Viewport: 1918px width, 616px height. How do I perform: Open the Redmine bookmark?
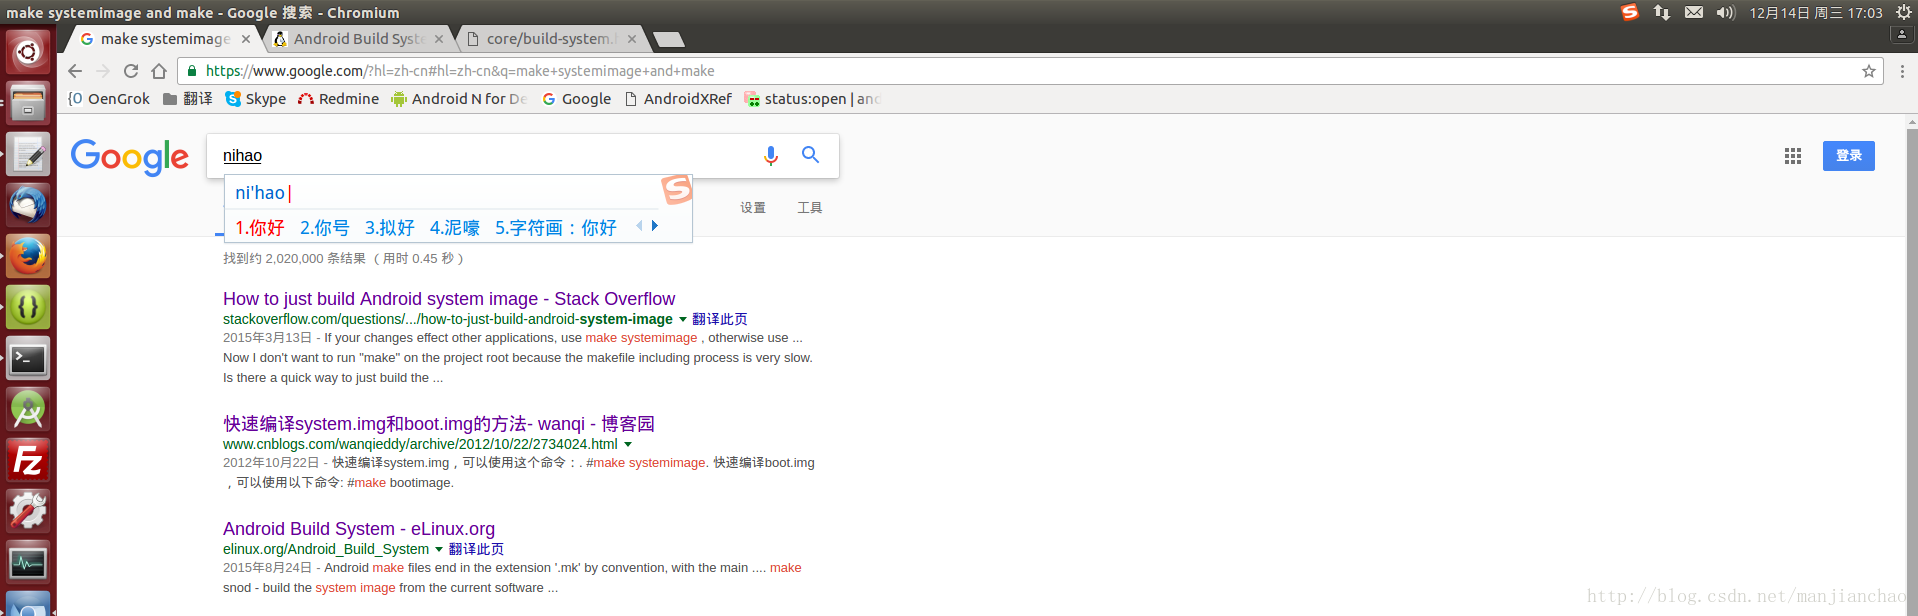tap(338, 99)
